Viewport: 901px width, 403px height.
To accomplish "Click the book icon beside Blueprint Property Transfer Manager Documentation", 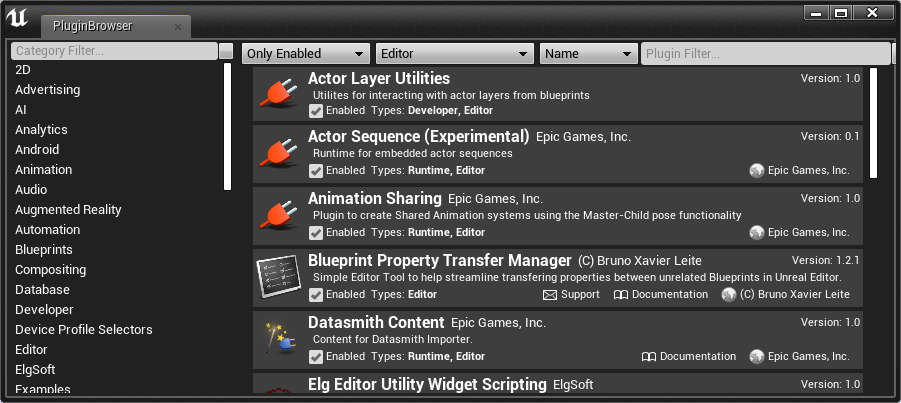I will 621,295.
